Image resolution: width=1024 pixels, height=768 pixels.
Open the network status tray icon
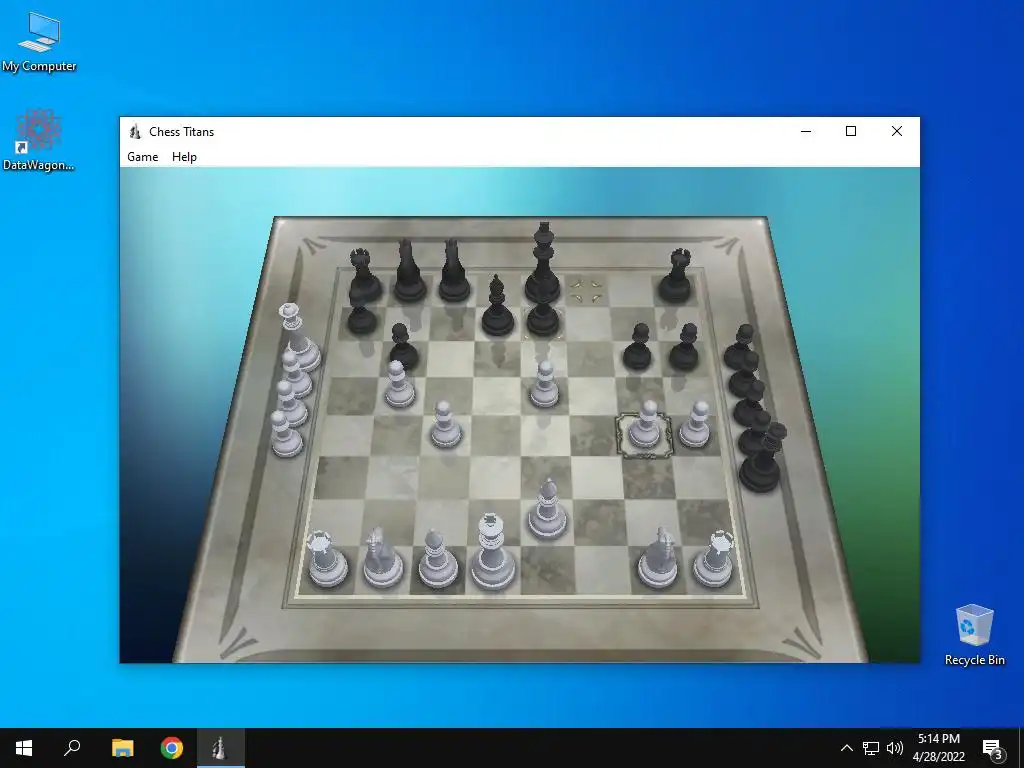click(x=871, y=748)
